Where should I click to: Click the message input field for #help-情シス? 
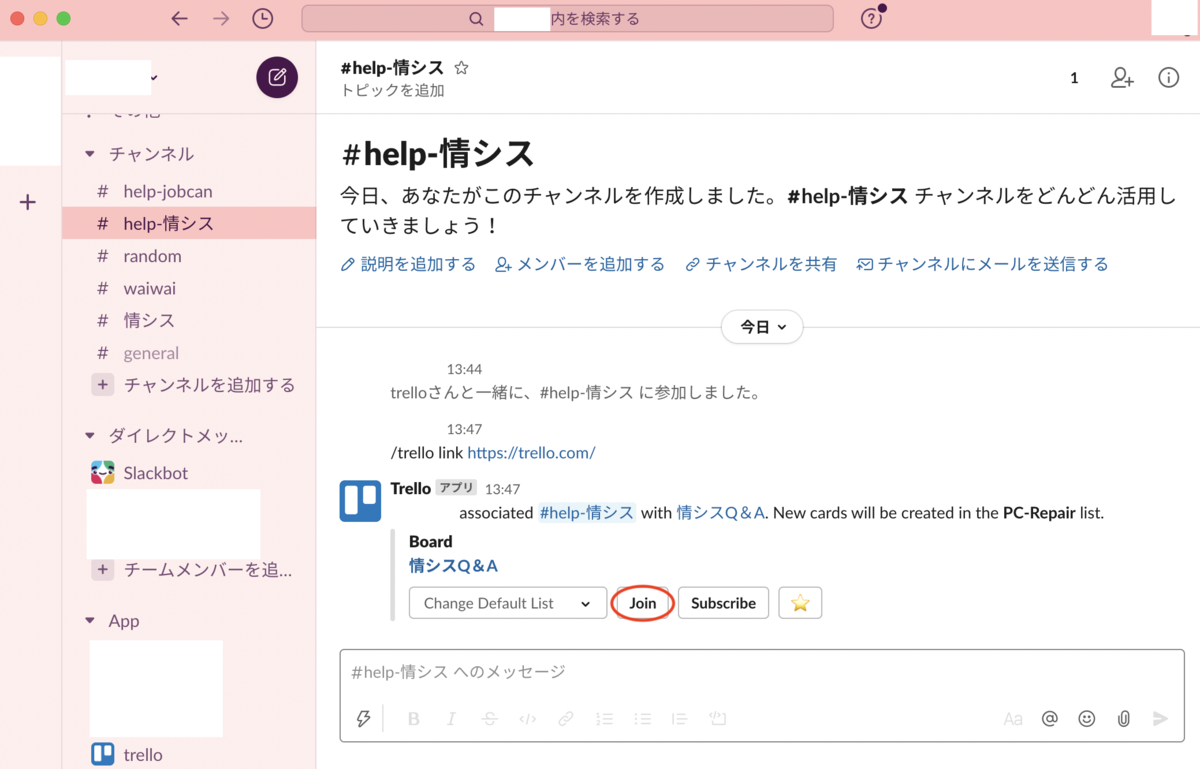[700, 671]
